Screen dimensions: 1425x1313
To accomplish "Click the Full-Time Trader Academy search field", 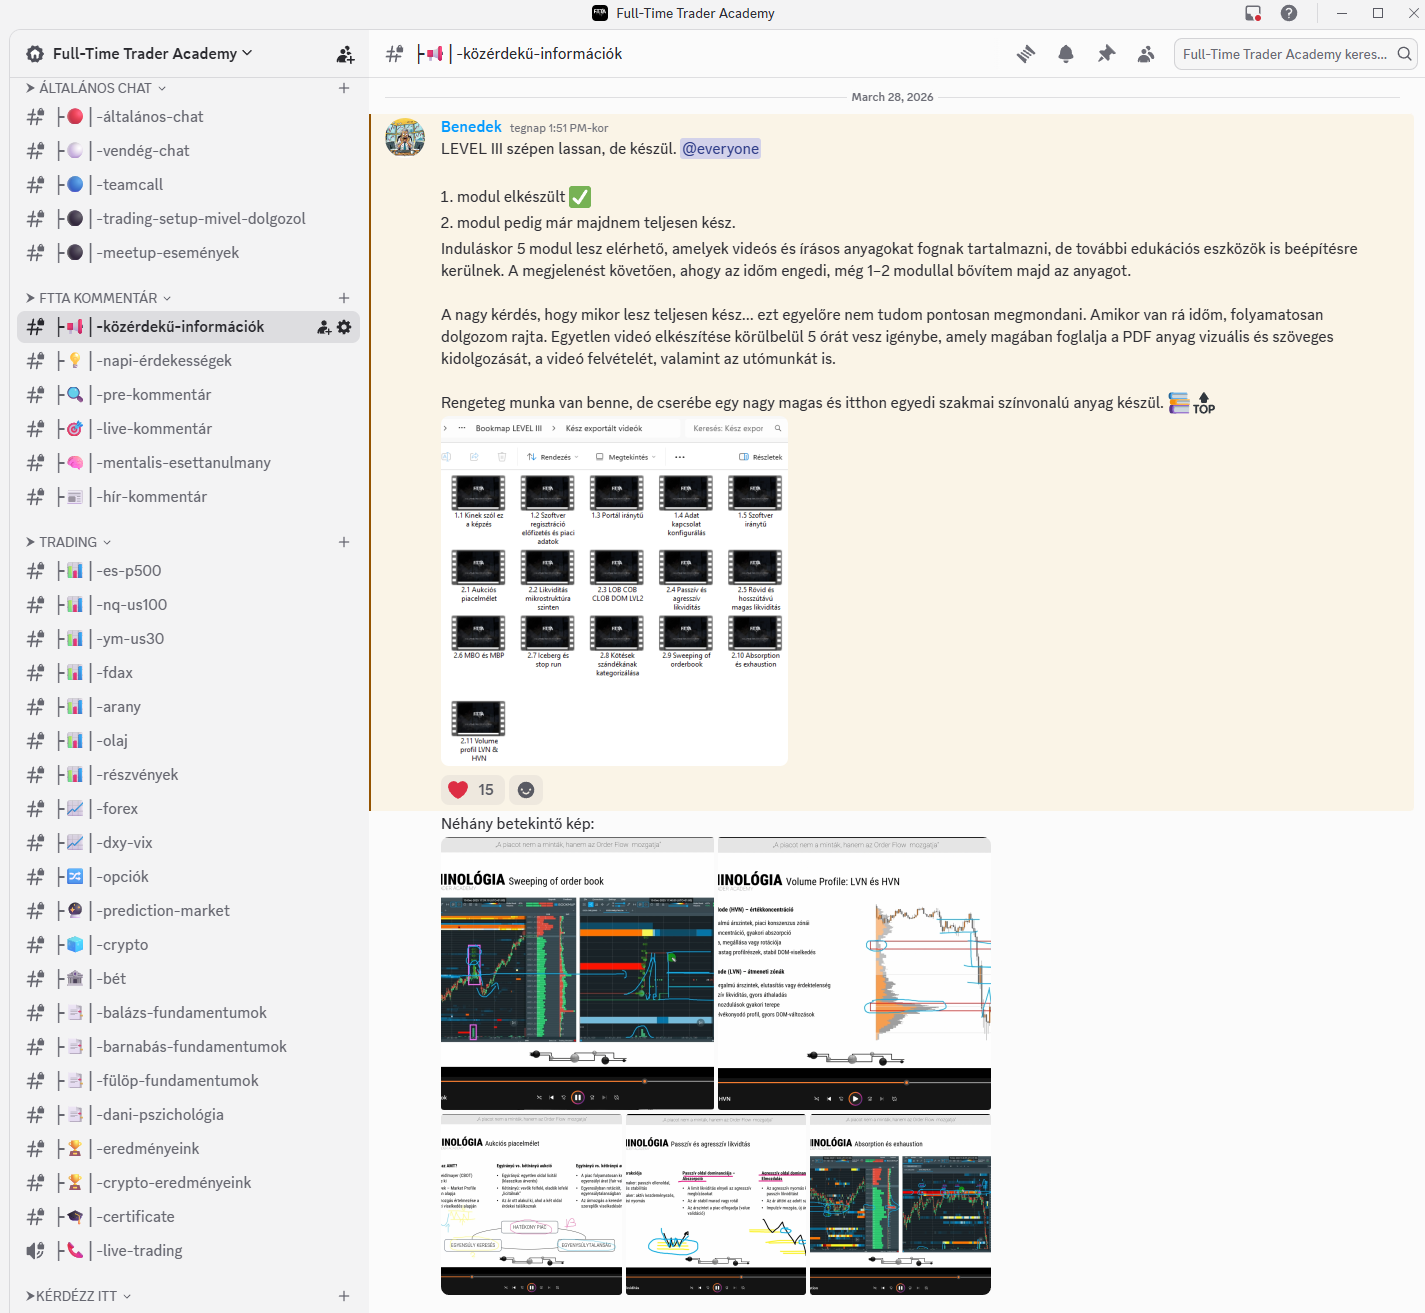I will click(x=1284, y=54).
